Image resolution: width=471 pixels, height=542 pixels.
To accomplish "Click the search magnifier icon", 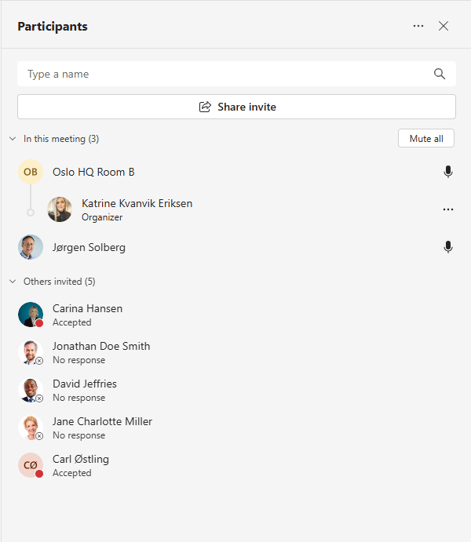I will (439, 74).
